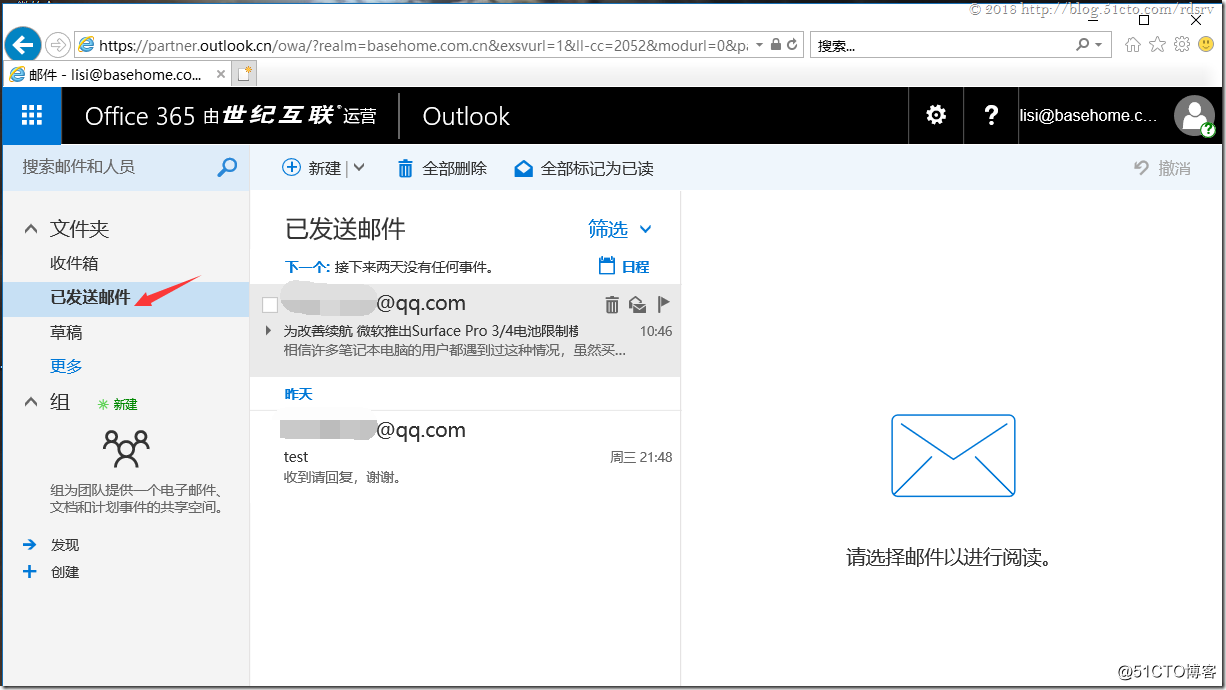1226x690 pixels.
Task: Click the 下一个 next event label
Action: (307, 267)
